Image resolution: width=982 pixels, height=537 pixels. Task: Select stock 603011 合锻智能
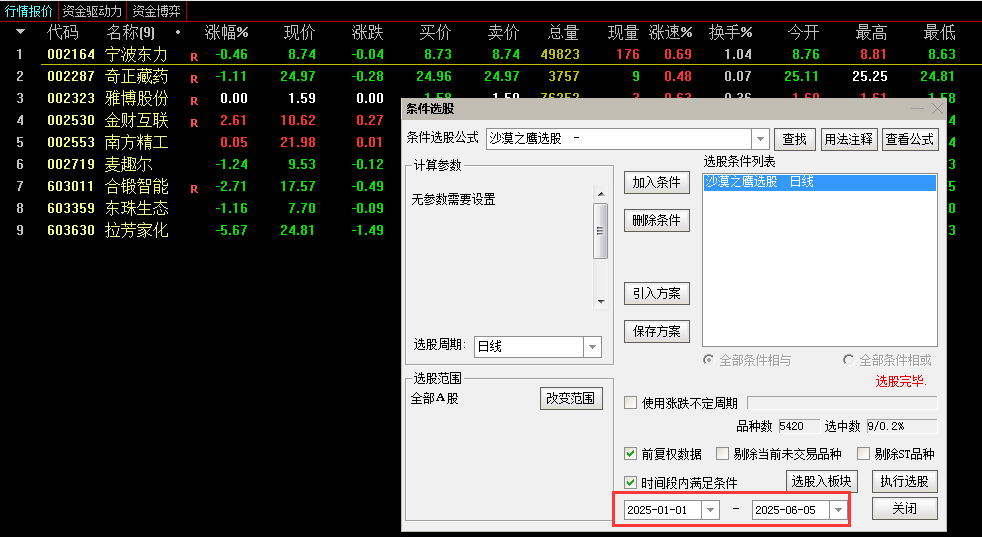(x=107, y=186)
